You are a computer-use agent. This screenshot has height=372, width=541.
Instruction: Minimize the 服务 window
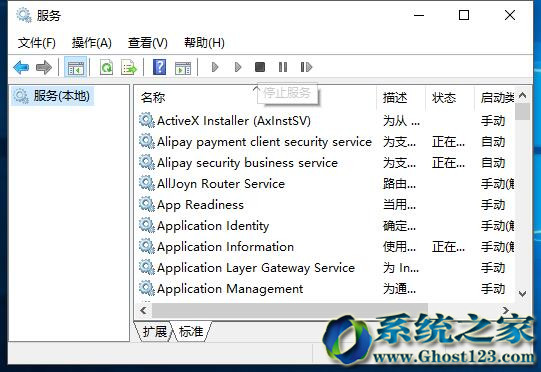click(419, 15)
